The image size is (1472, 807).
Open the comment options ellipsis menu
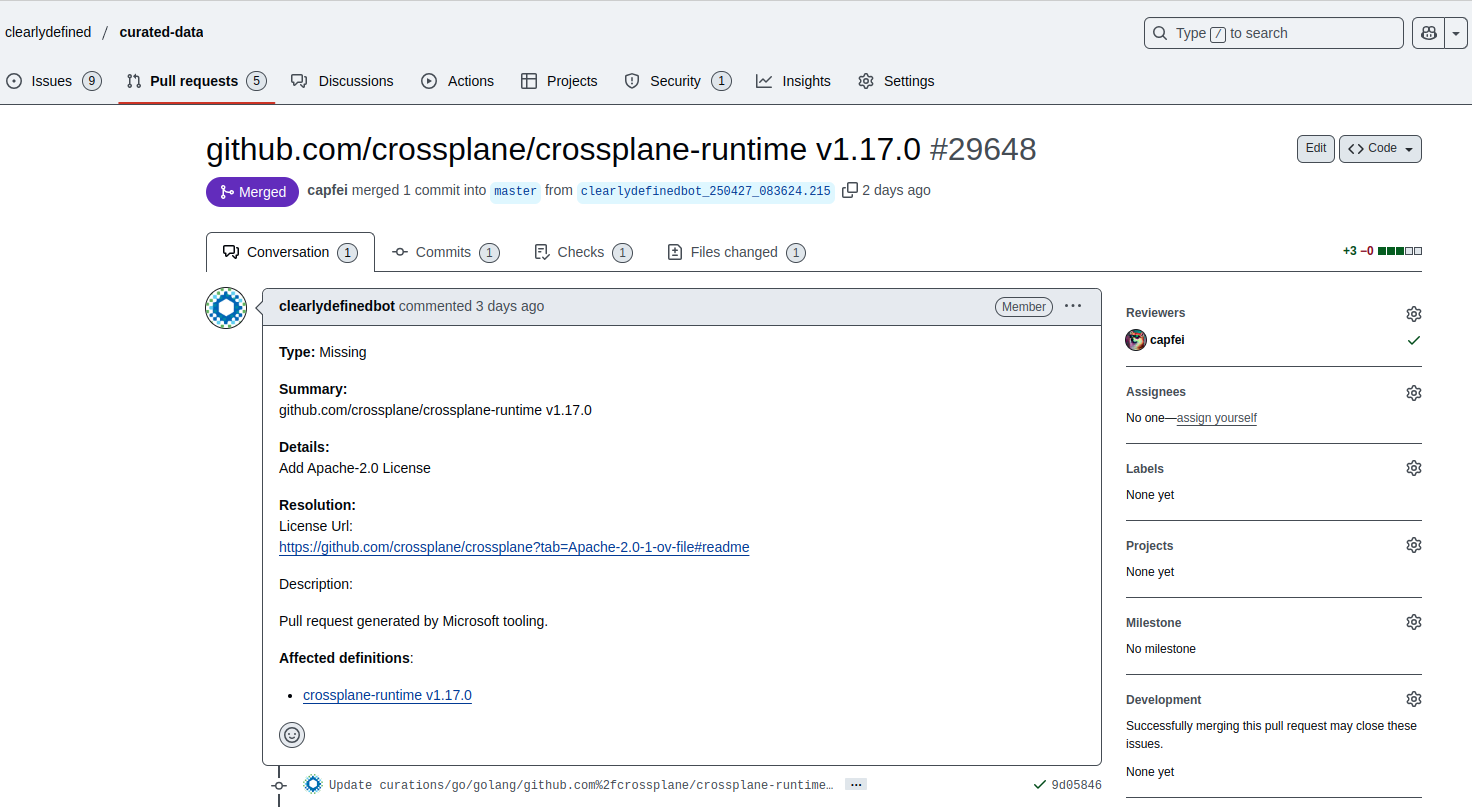click(1073, 306)
